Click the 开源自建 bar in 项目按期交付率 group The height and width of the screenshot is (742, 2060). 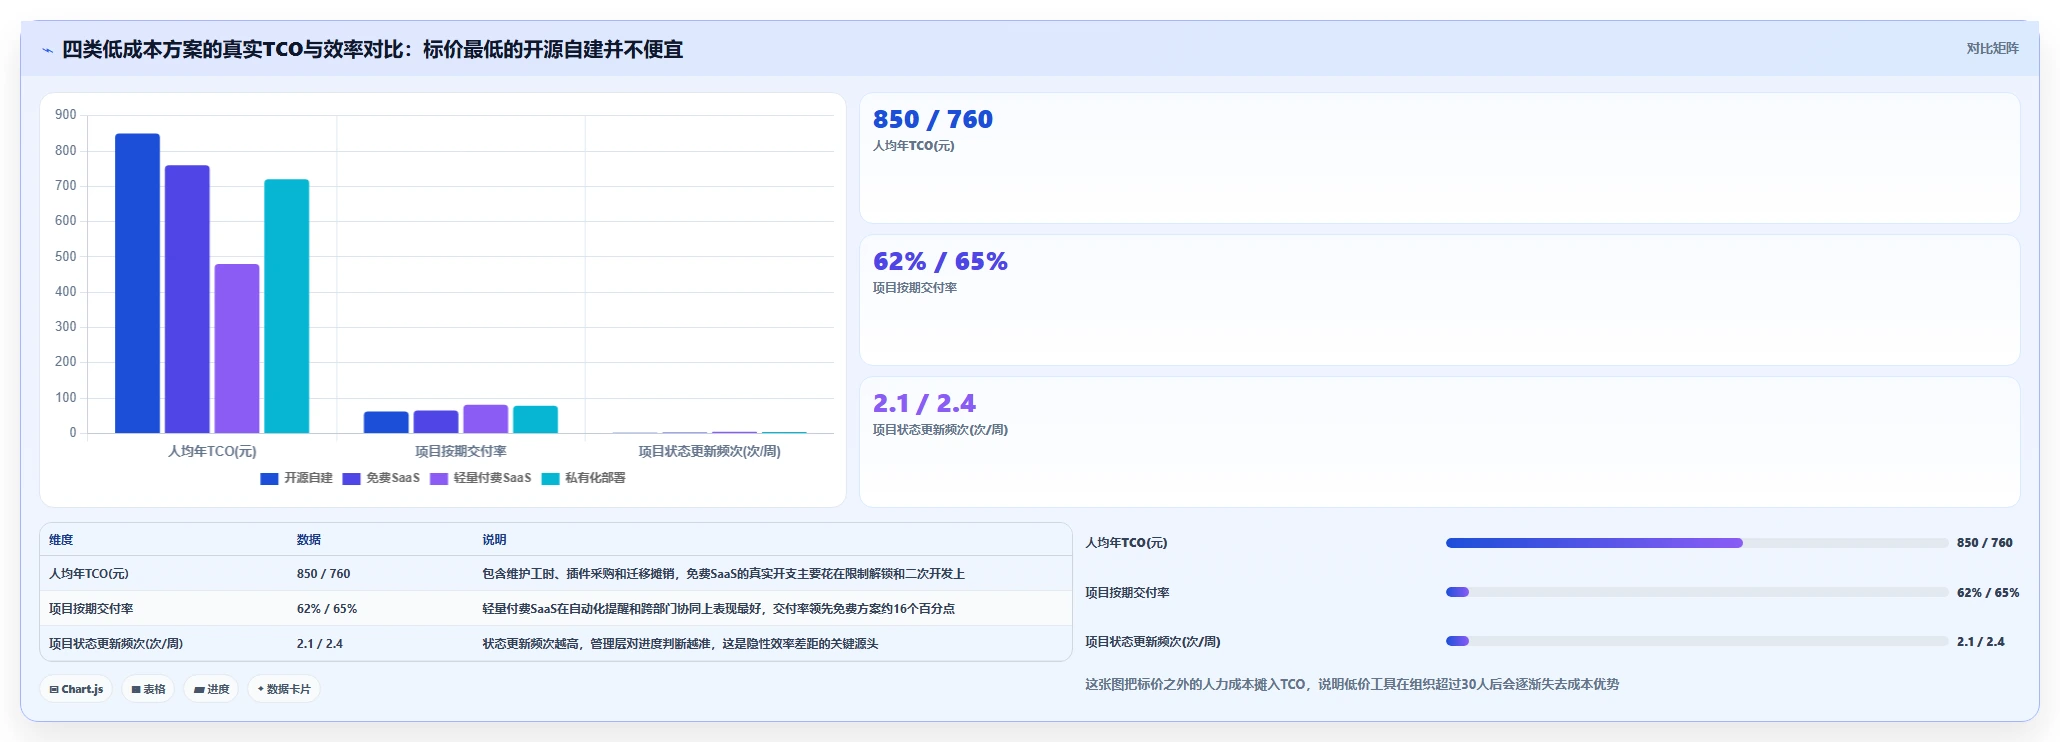coord(386,422)
